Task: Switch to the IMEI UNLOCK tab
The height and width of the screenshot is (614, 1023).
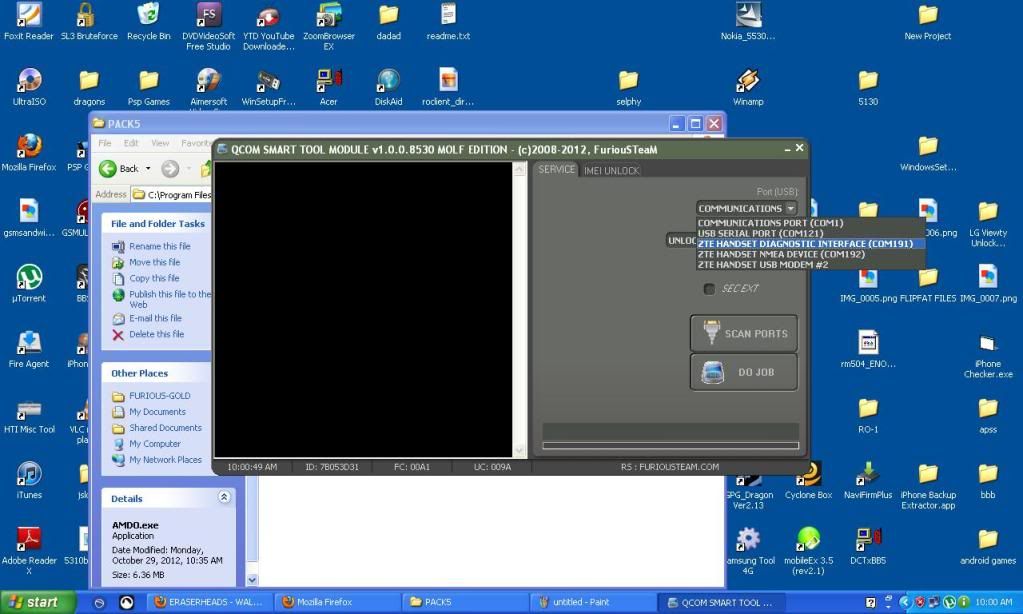Action: 611,171
